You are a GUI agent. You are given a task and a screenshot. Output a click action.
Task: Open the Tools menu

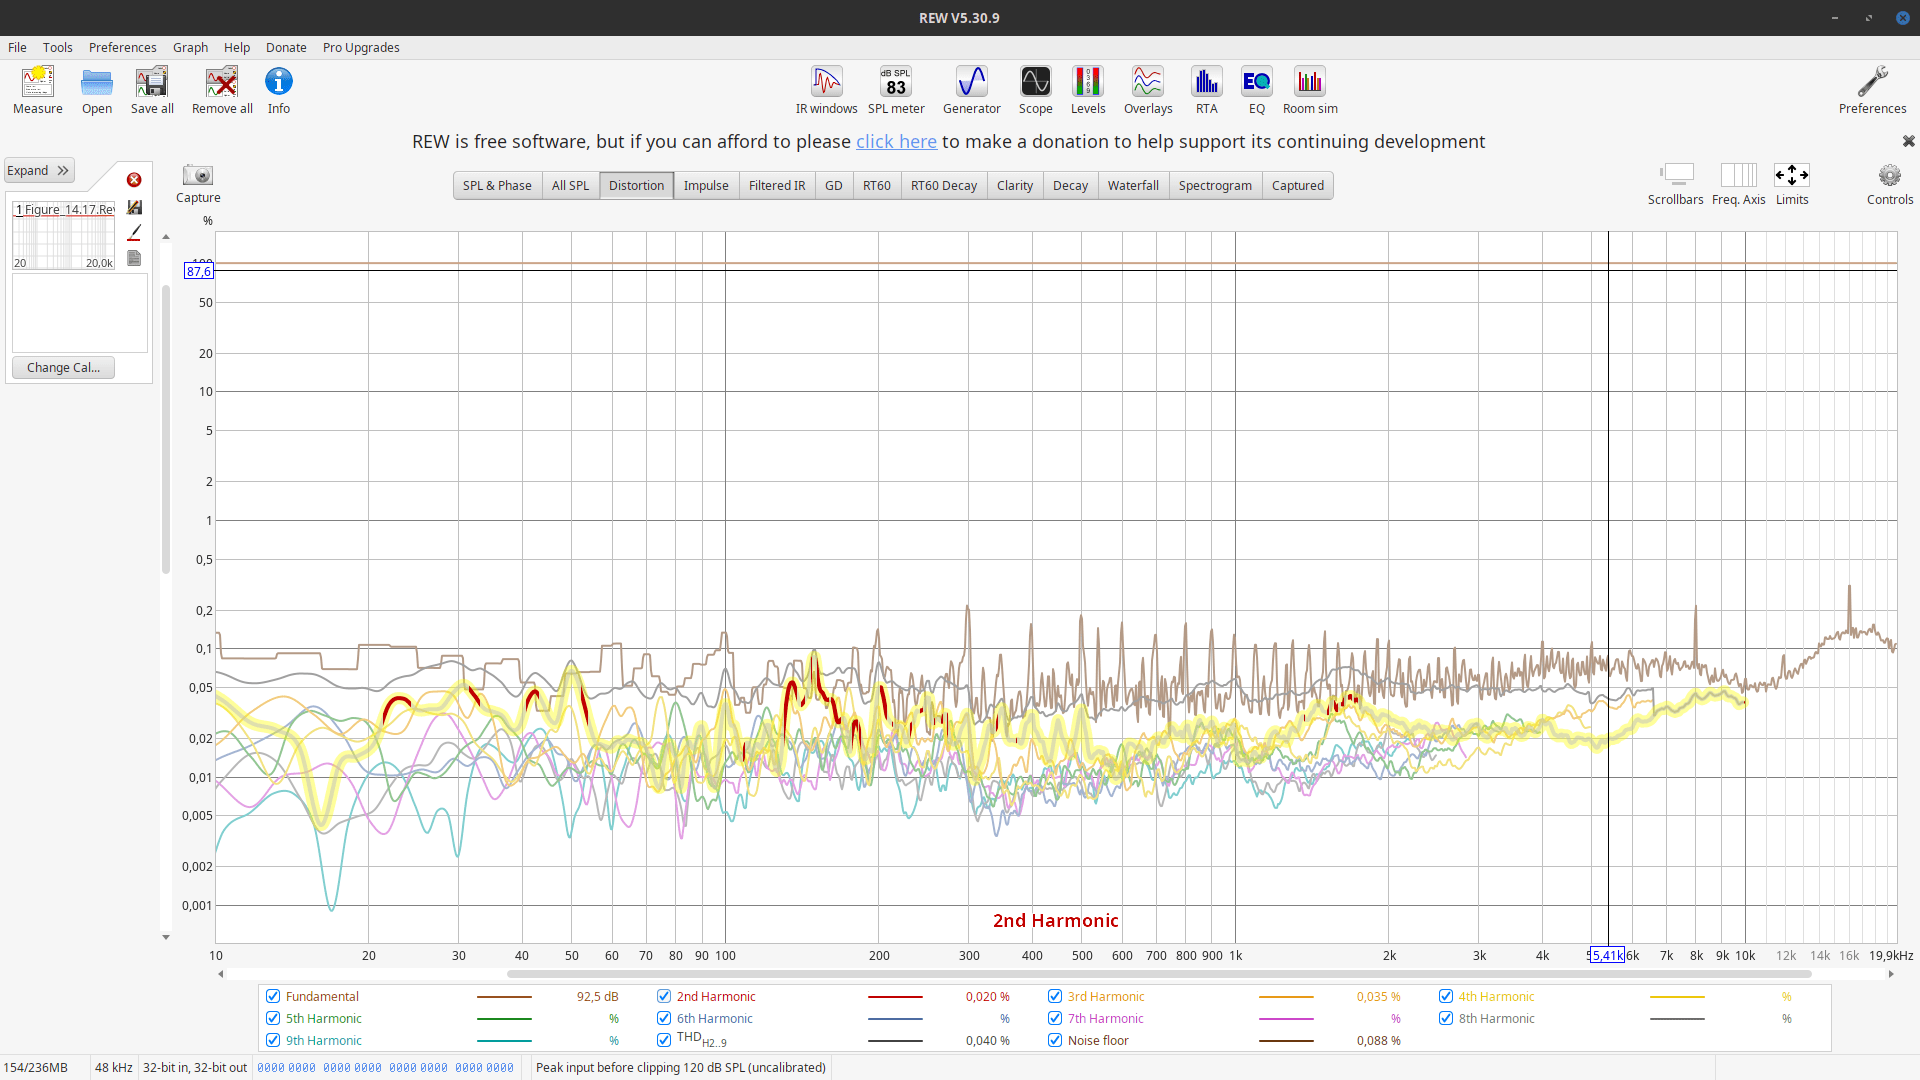point(57,47)
